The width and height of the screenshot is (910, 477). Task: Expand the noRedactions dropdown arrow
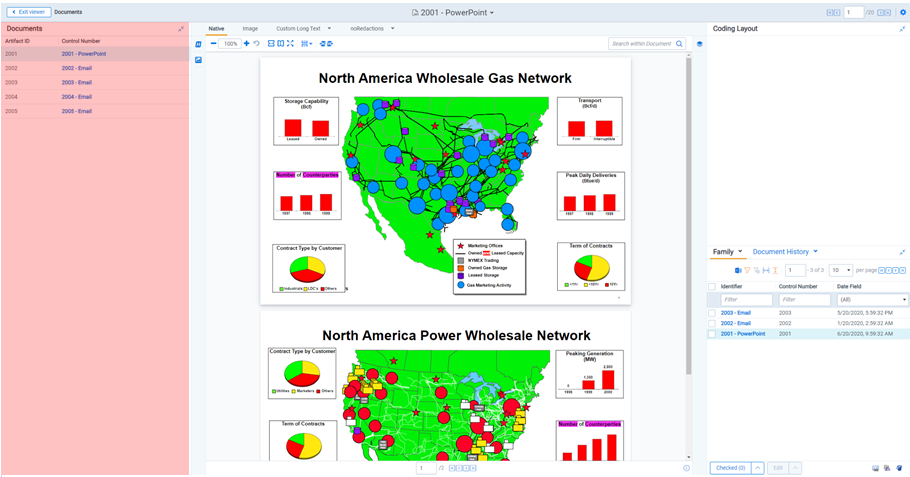click(393, 28)
